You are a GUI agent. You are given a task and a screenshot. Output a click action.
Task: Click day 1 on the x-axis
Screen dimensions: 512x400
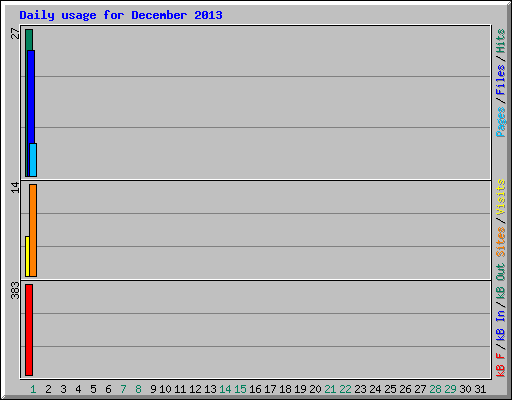coord(33,389)
